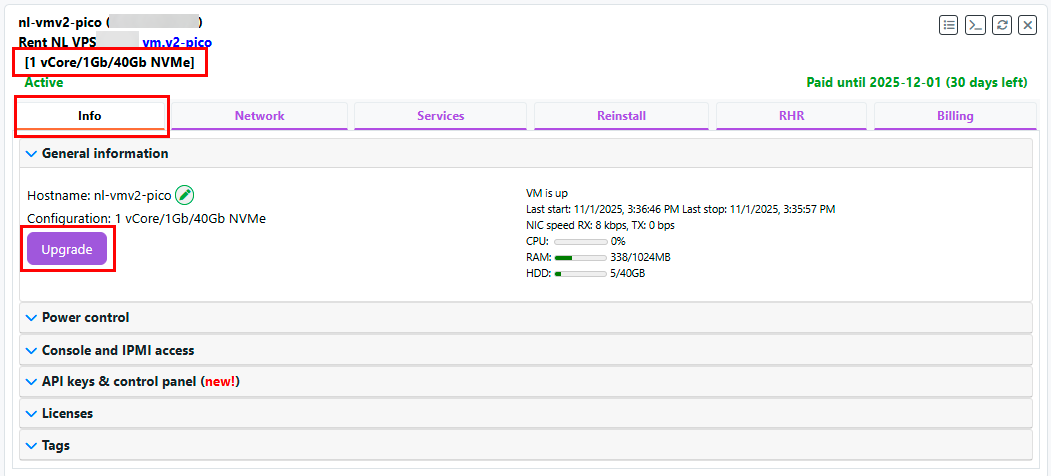Expand the Licenses section

pyautogui.click(x=67, y=413)
